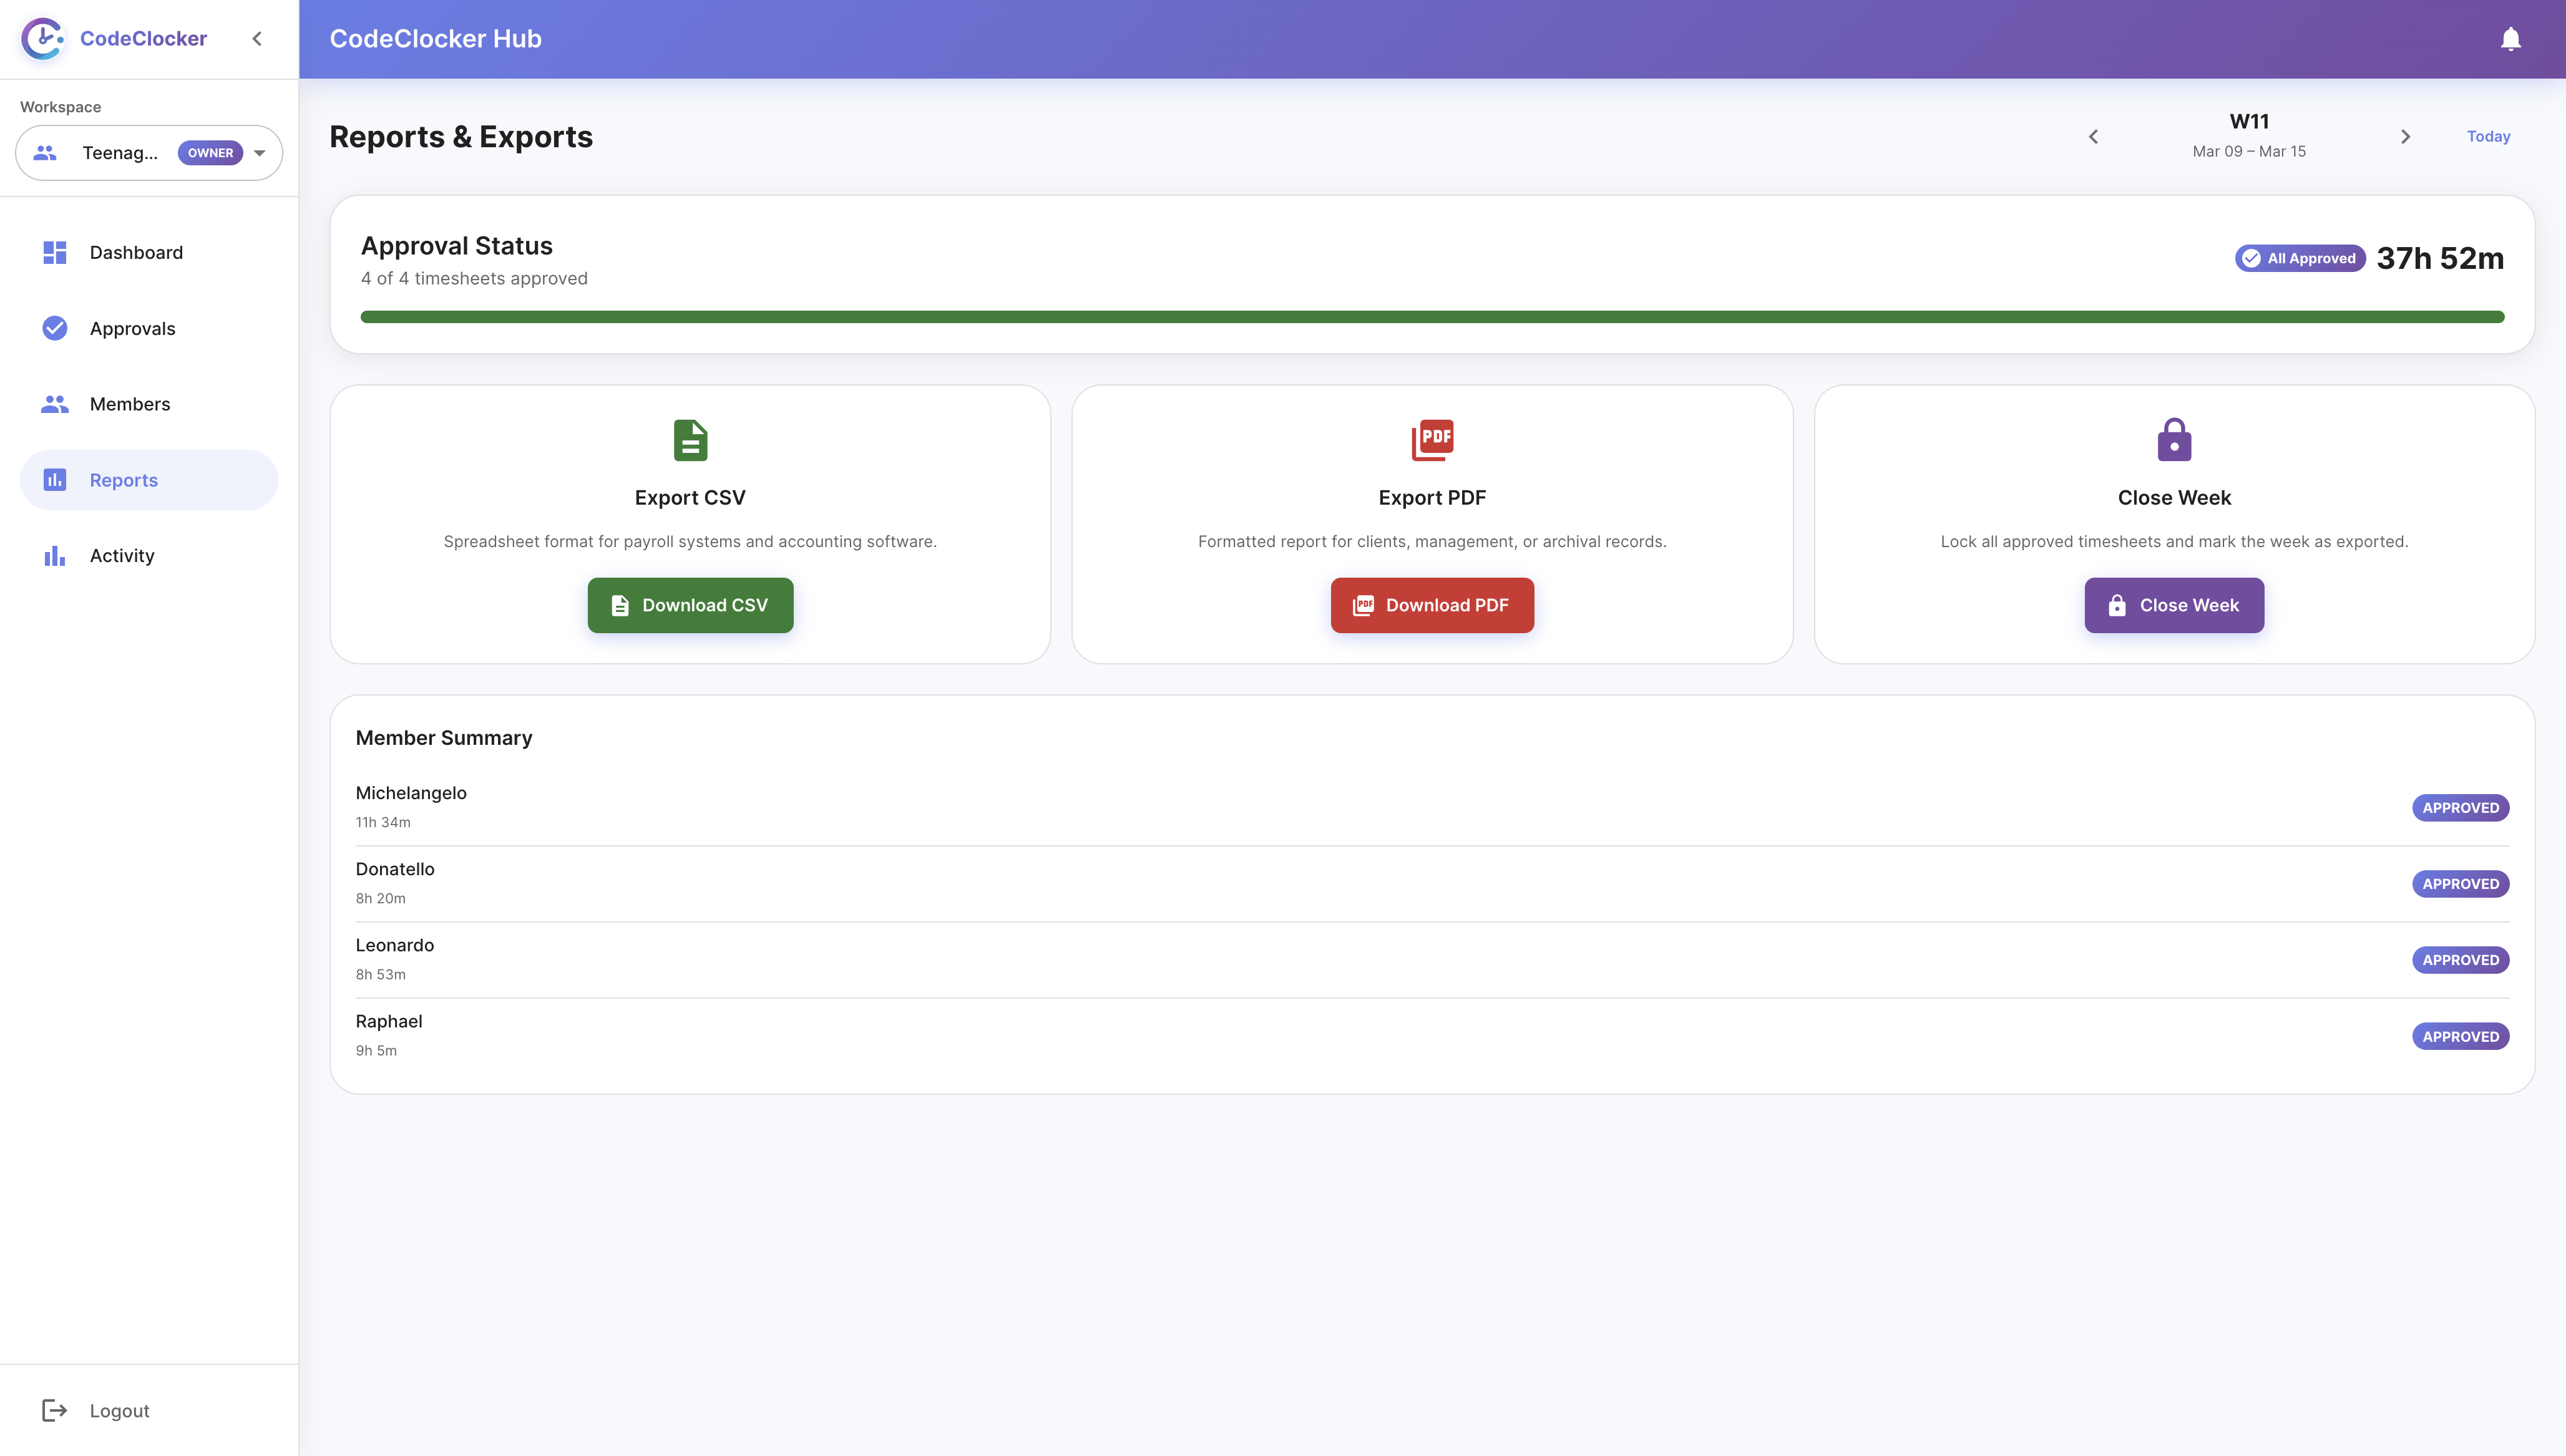2566x1456 pixels.
Task: Navigate to previous week with left arrow
Action: [x=2094, y=136]
